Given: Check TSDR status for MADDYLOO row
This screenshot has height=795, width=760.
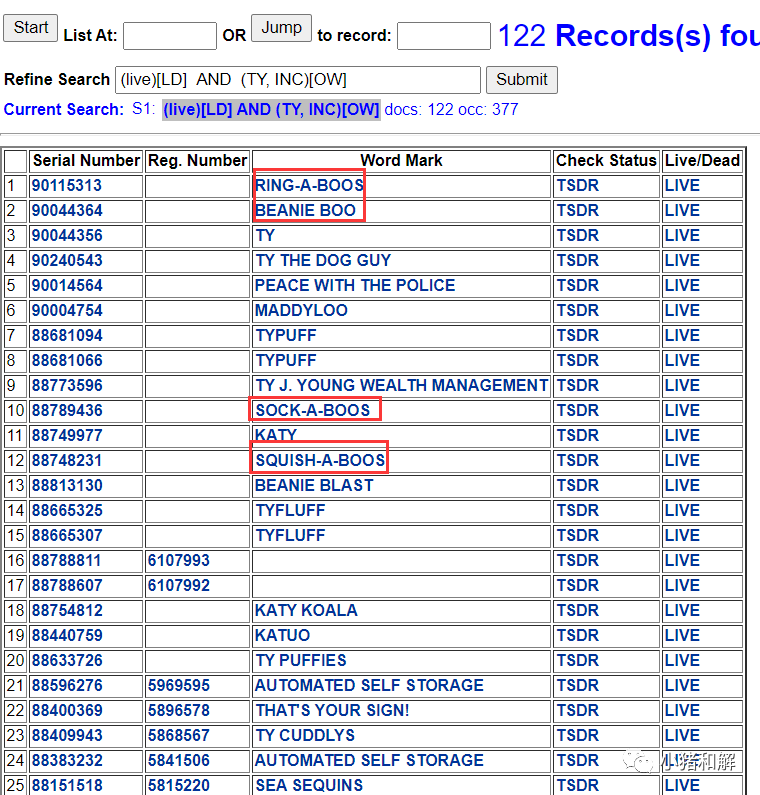Looking at the screenshot, I should [x=577, y=310].
